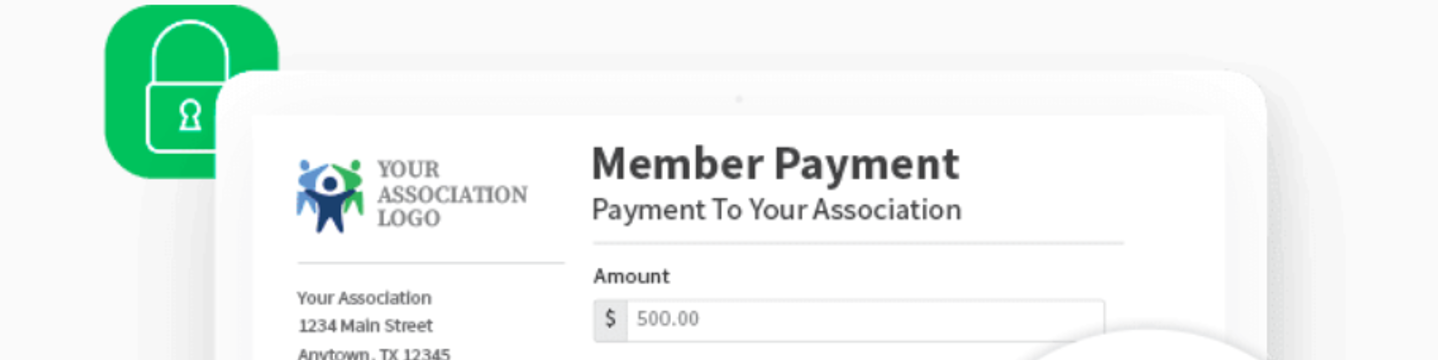
Task: Click the divider line below the subtitle
Action: point(858,243)
